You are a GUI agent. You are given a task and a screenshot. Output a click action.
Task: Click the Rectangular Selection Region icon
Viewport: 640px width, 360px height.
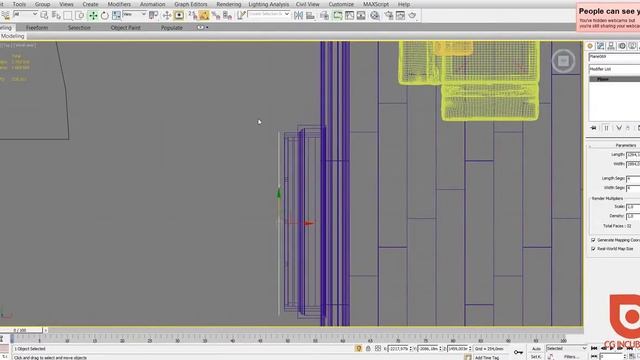click(x=68, y=16)
